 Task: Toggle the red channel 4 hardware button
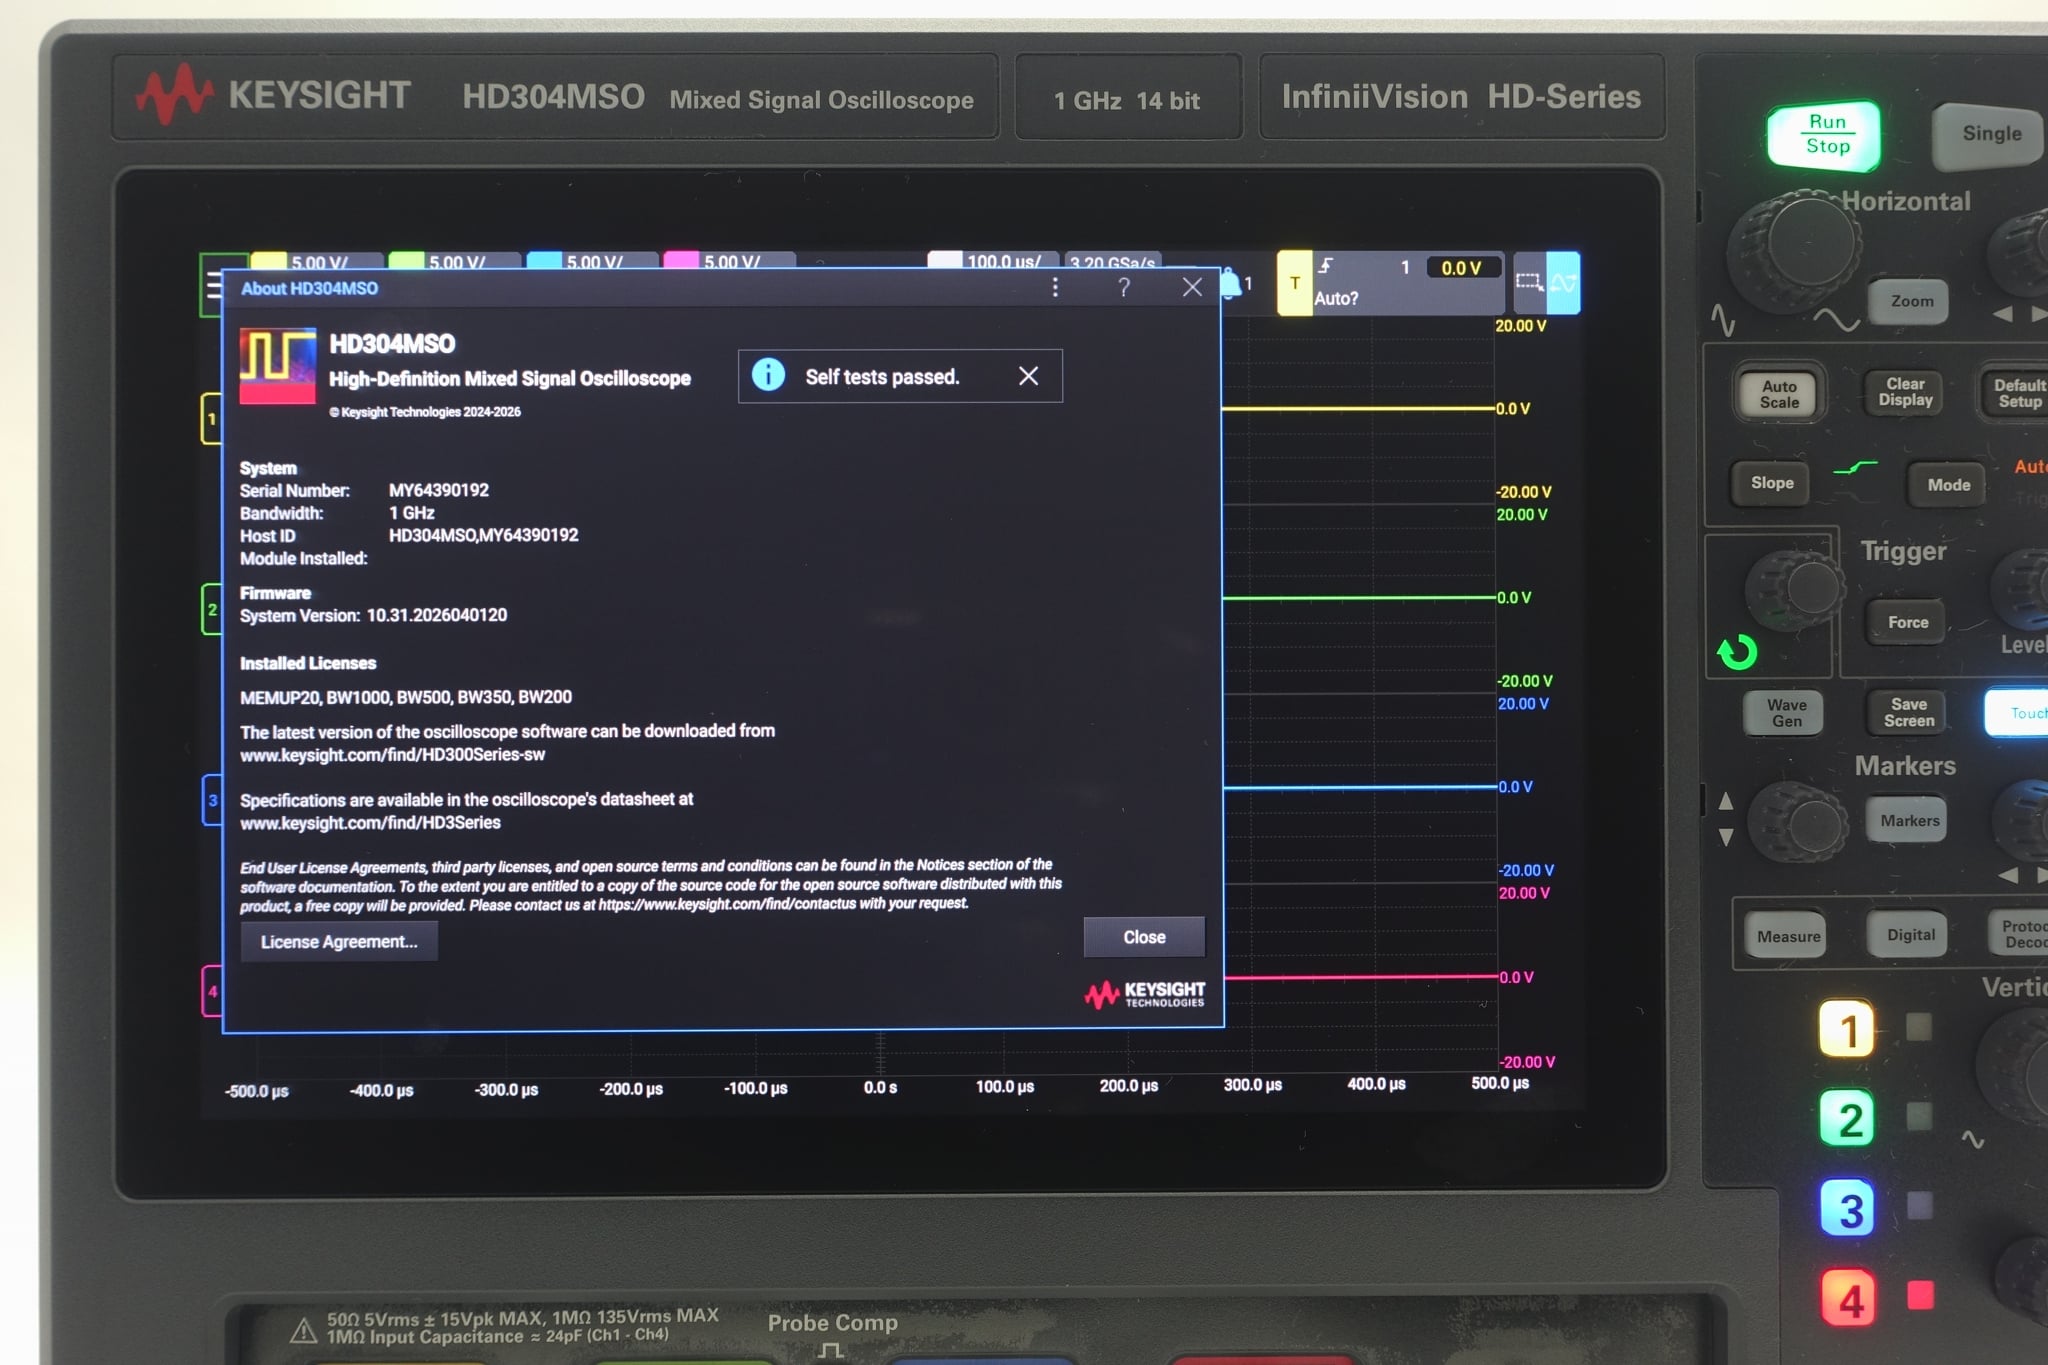[1849, 1300]
